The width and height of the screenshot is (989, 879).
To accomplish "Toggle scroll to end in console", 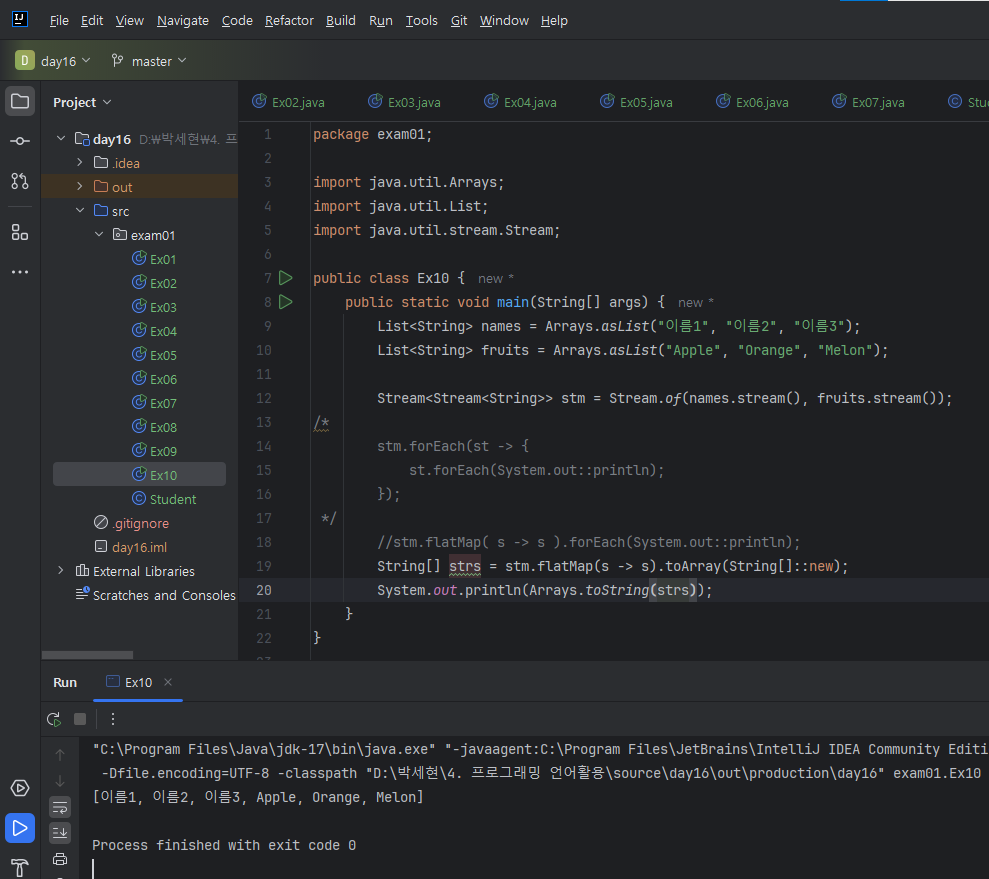I will click(60, 832).
